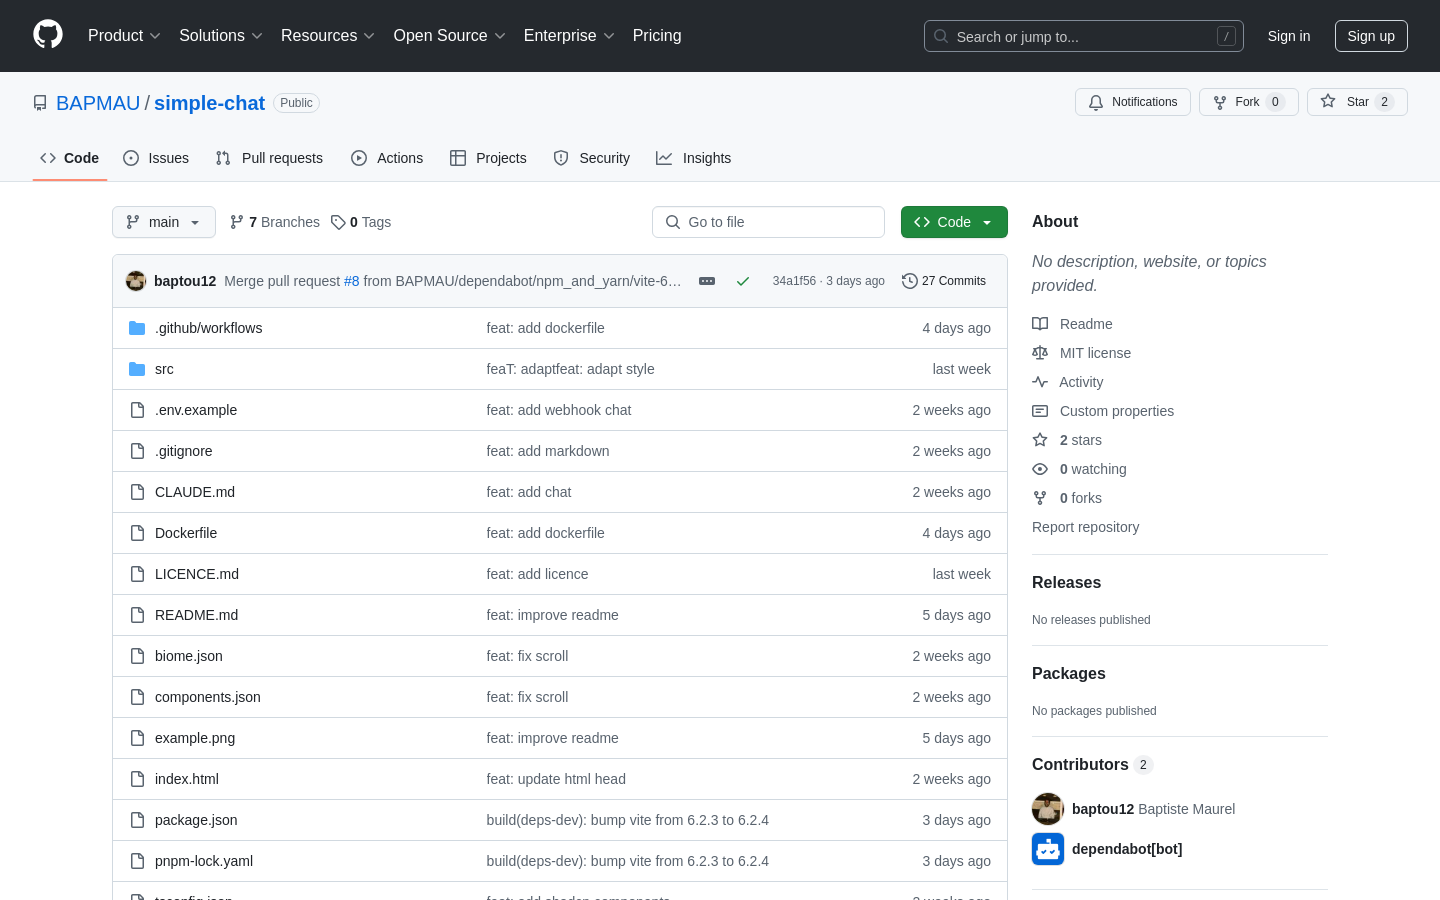
Task: View the 0 Tags link
Action: click(x=361, y=222)
